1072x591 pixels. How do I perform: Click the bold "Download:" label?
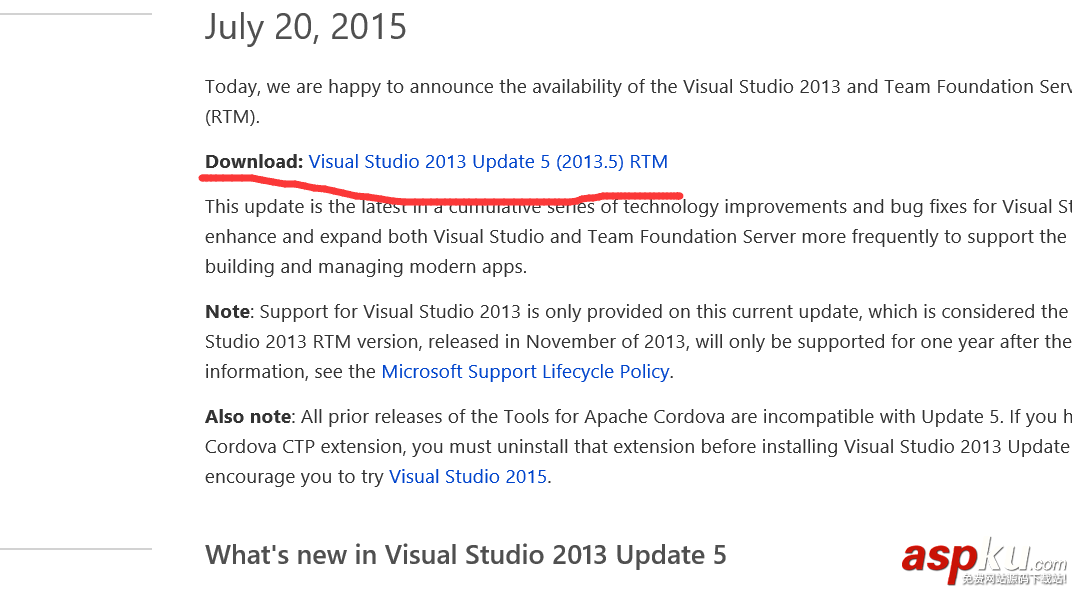tap(254, 162)
